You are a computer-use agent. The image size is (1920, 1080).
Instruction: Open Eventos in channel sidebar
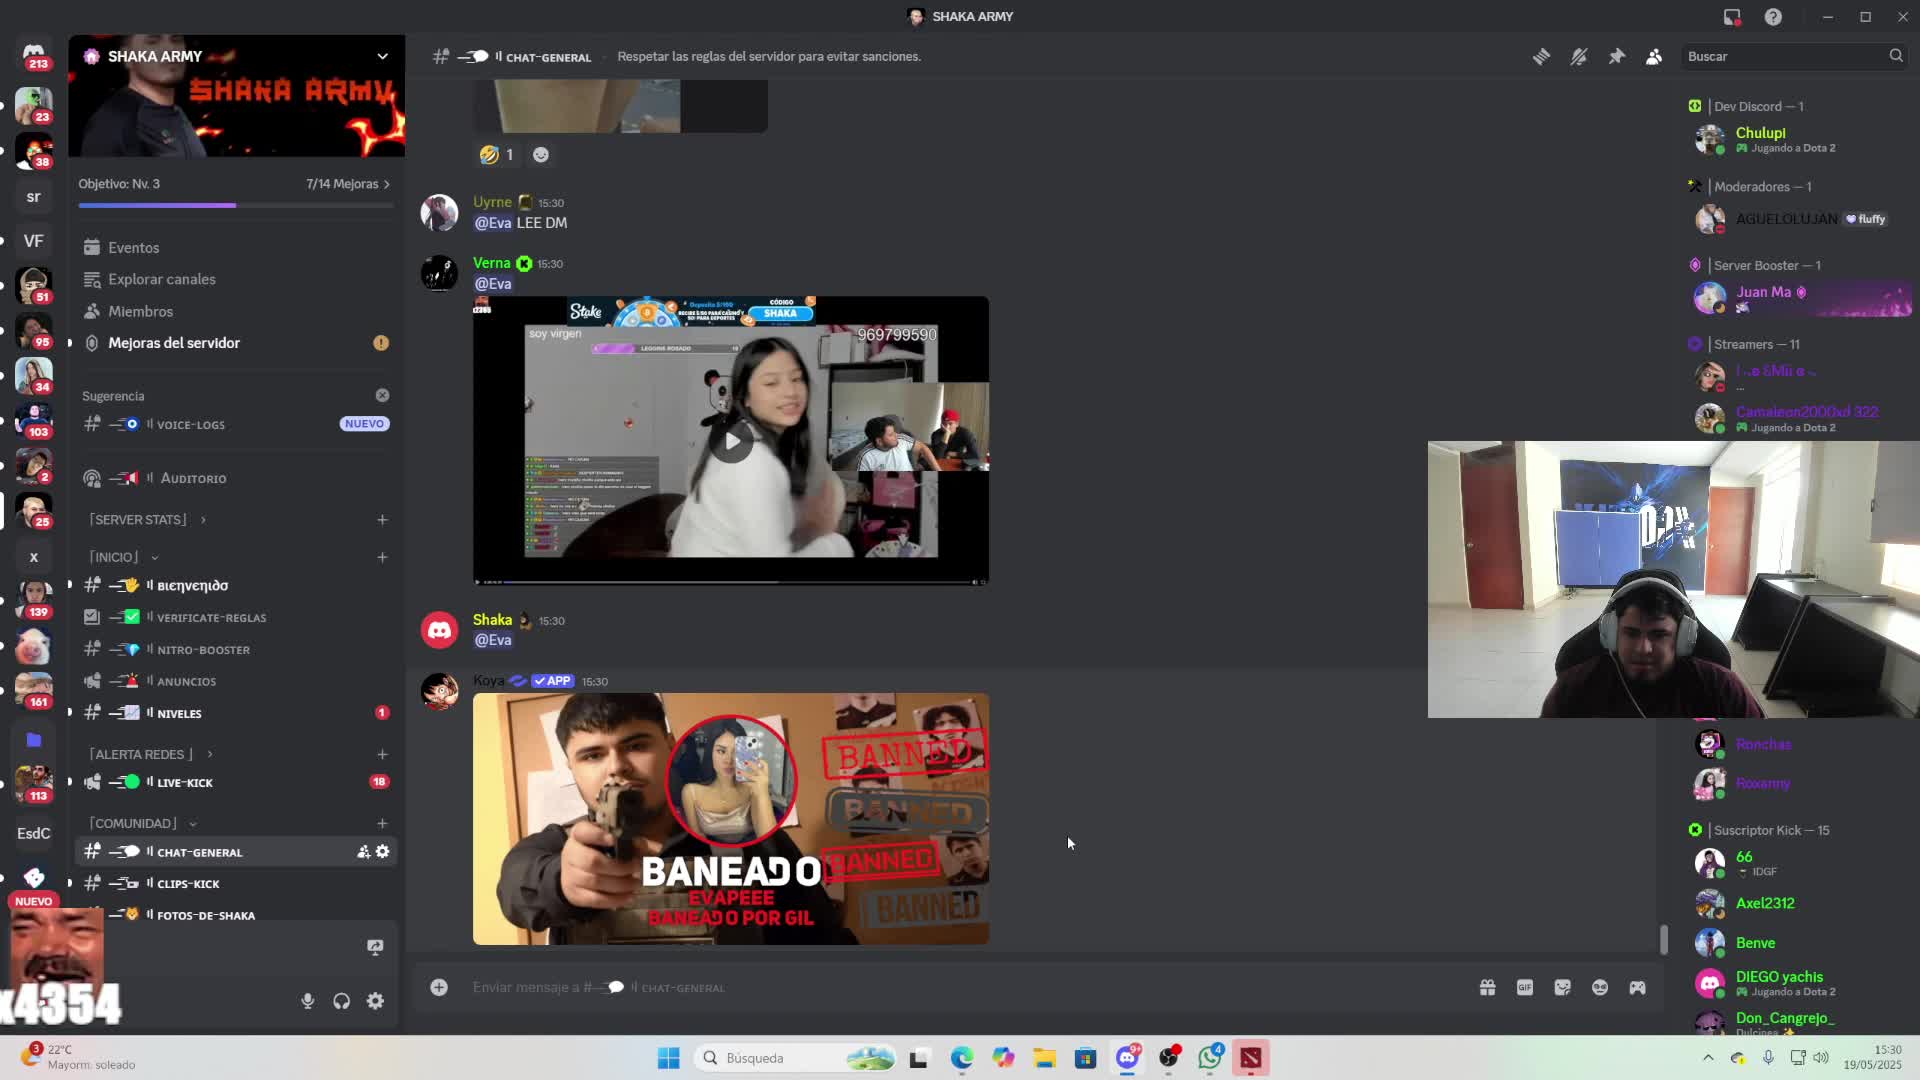[x=236, y=248]
